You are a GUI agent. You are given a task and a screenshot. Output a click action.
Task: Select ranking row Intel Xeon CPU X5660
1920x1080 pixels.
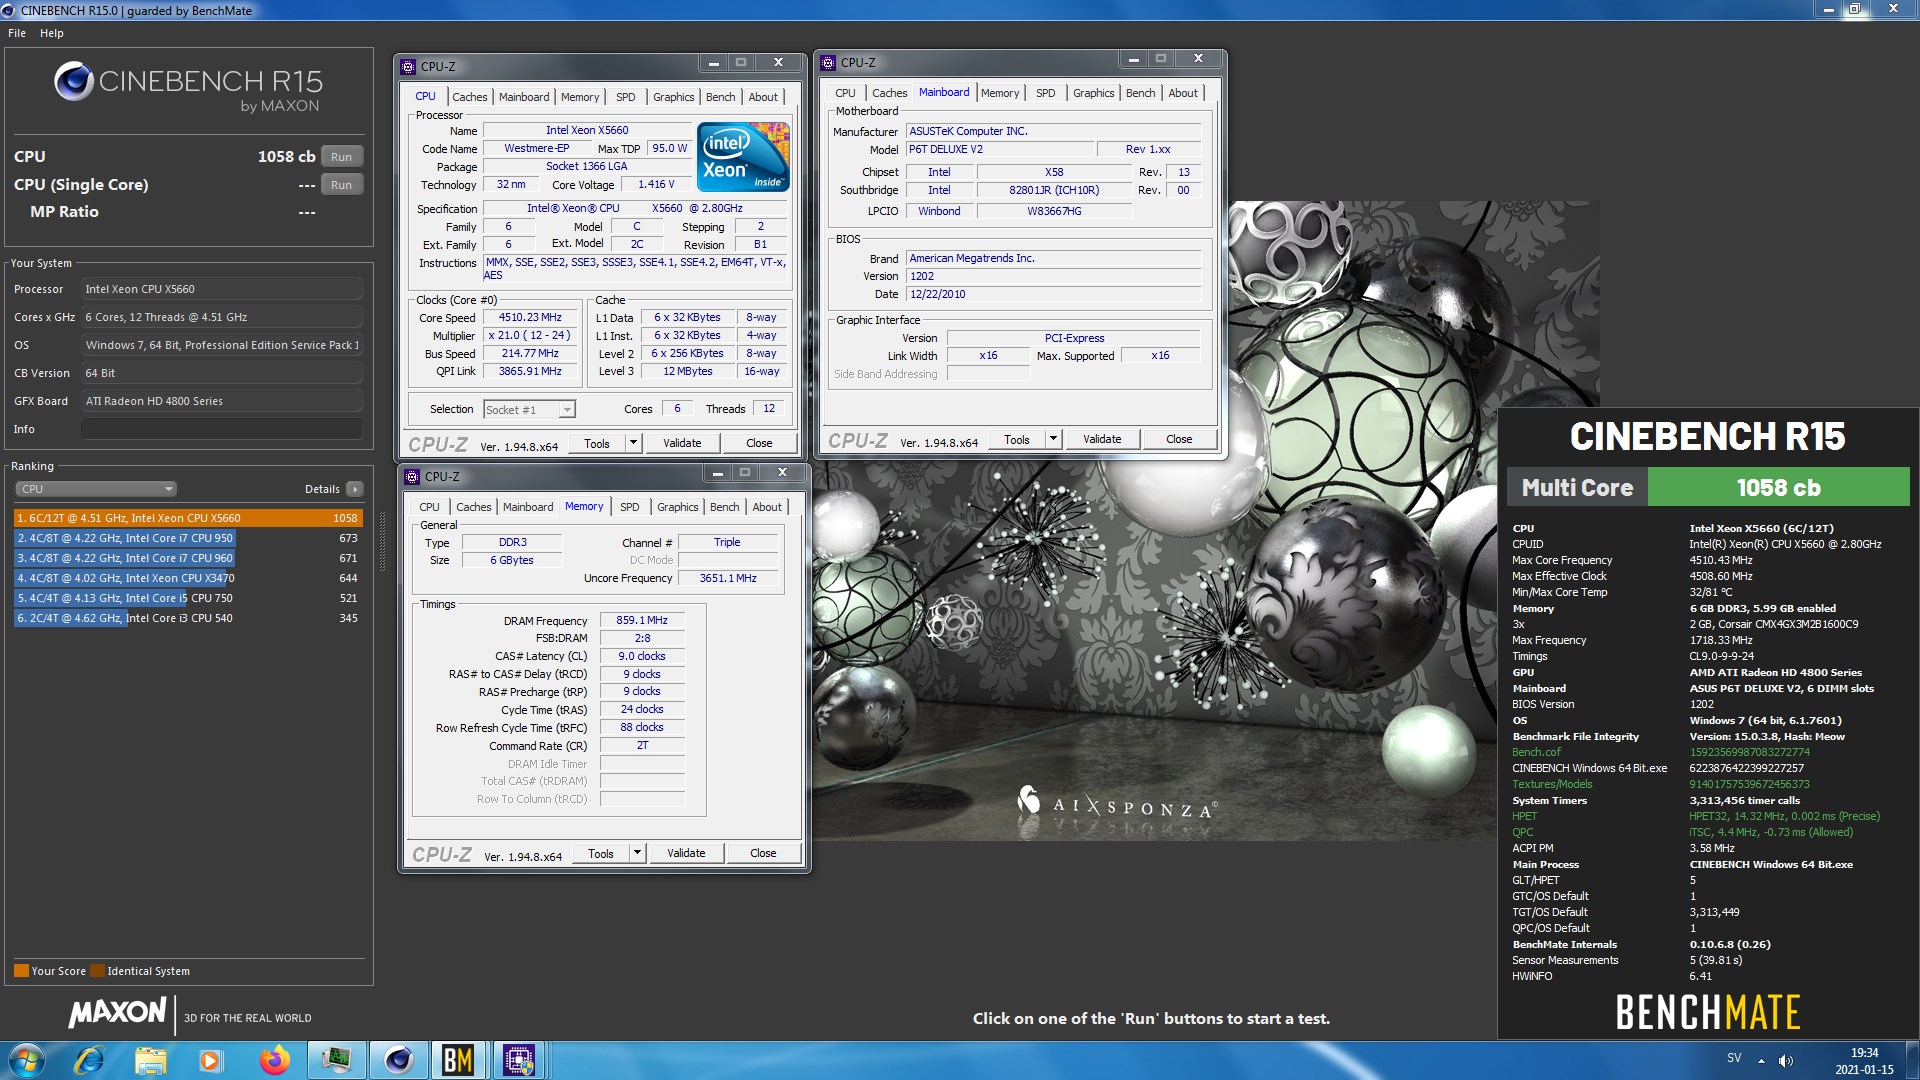tap(187, 518)
